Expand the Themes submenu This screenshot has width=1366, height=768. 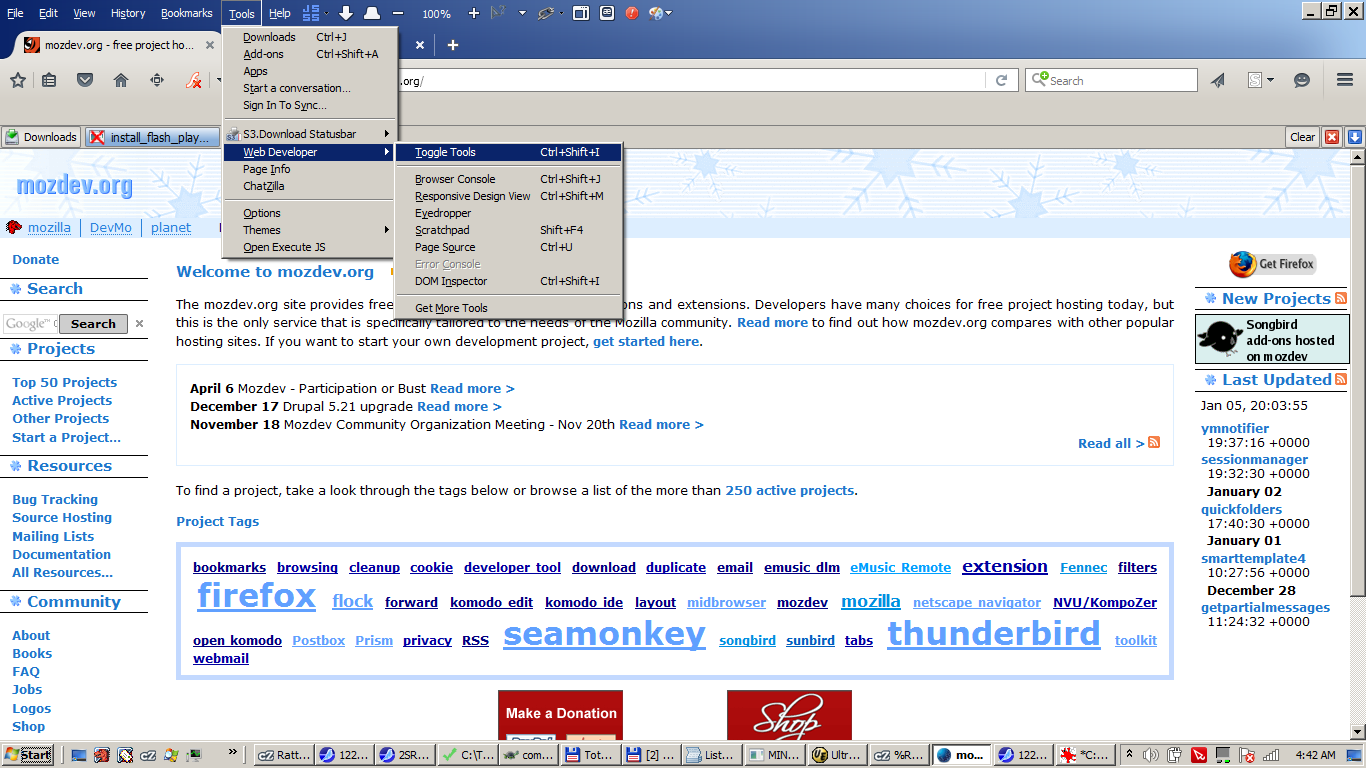coord(309,230)
